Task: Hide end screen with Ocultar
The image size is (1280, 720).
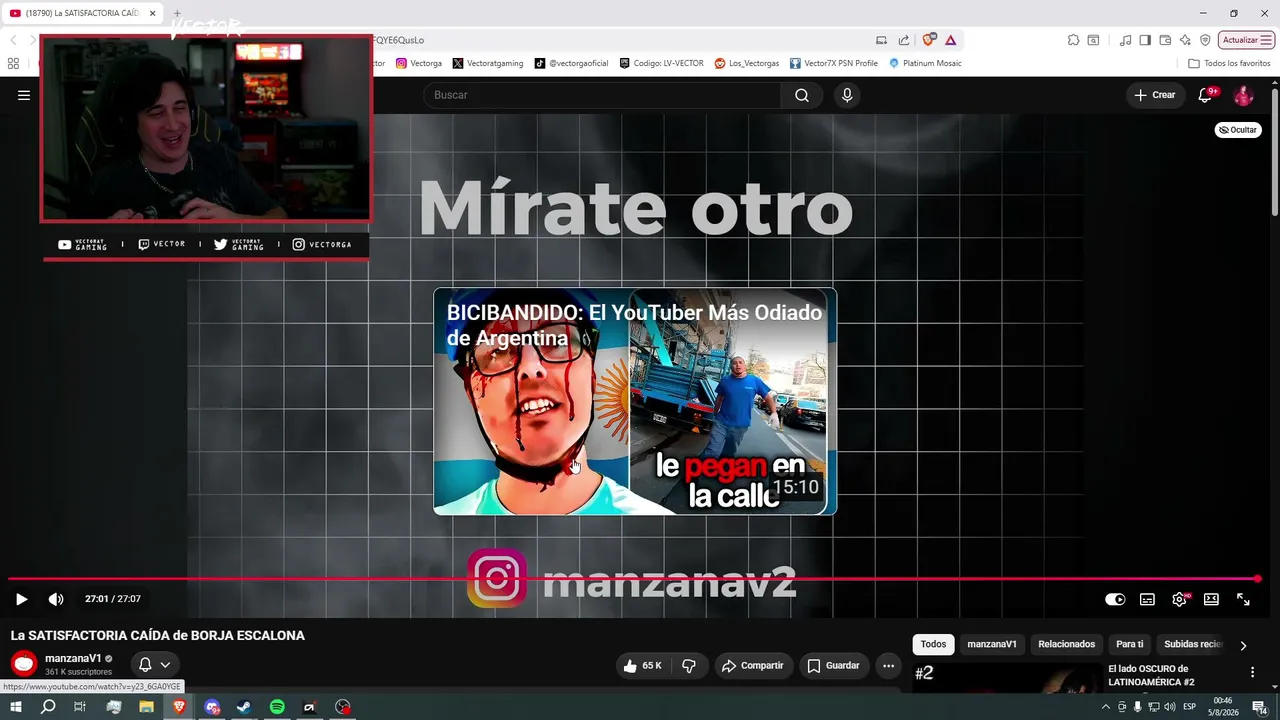Action: click(1238, 130)
